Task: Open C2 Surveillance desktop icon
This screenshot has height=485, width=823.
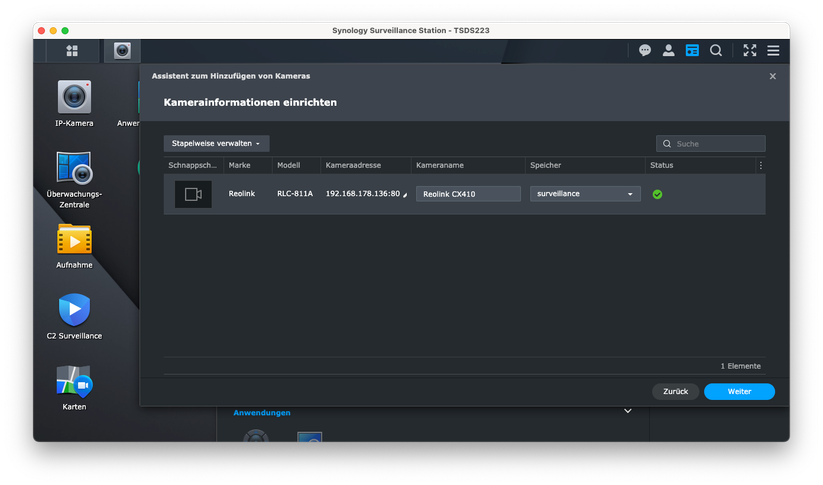Action: 74,317
